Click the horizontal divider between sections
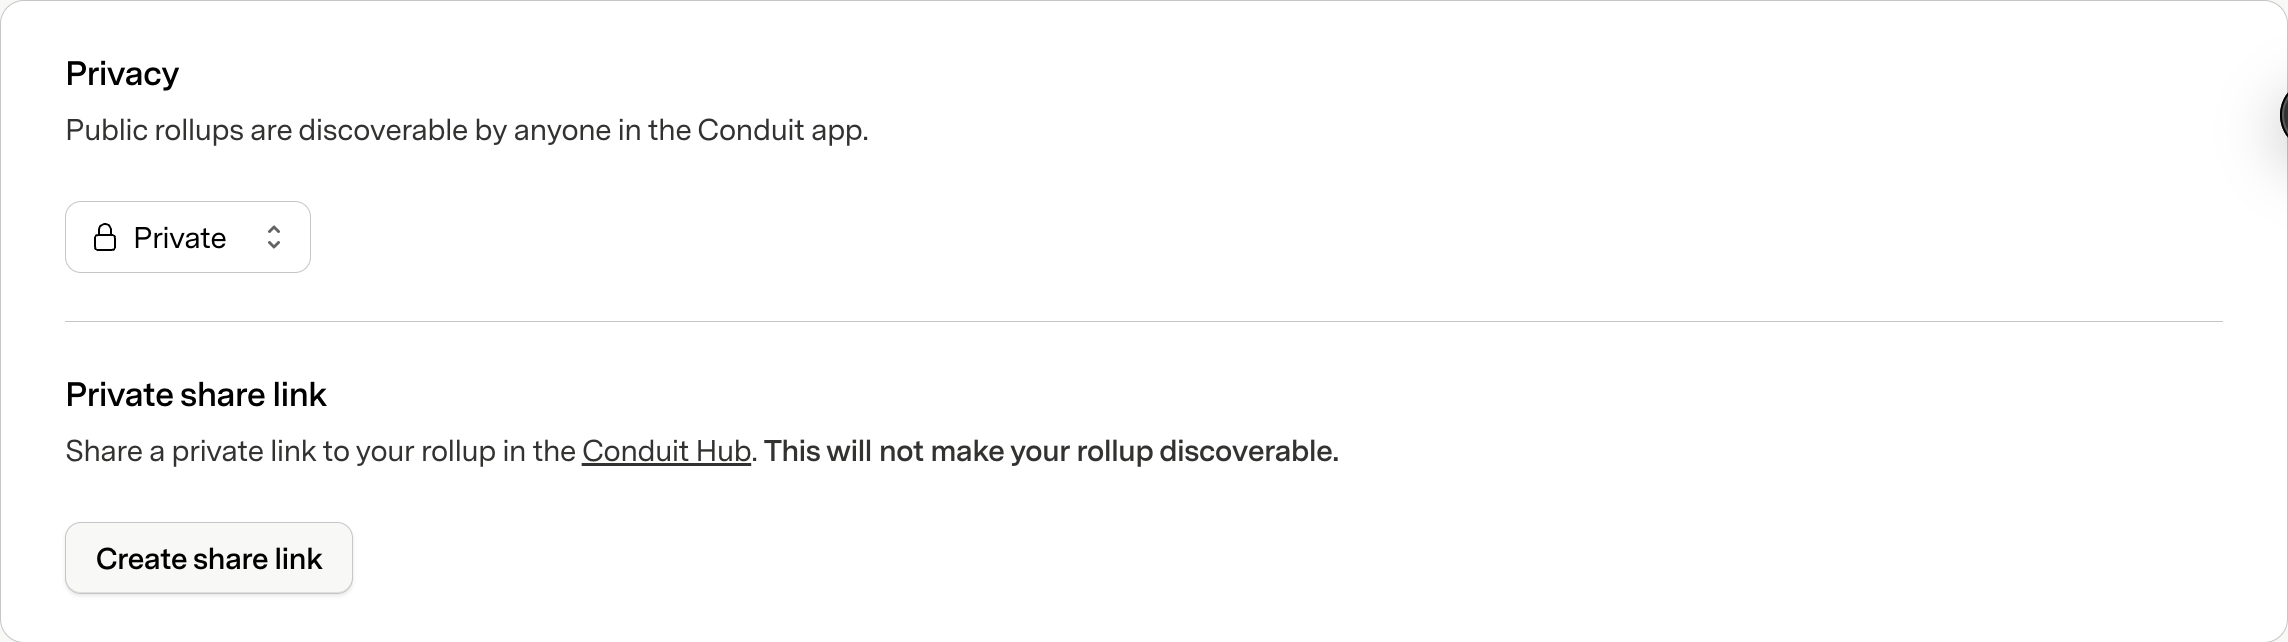Screen dimensions: 2288x642 tap(1144, 322)
